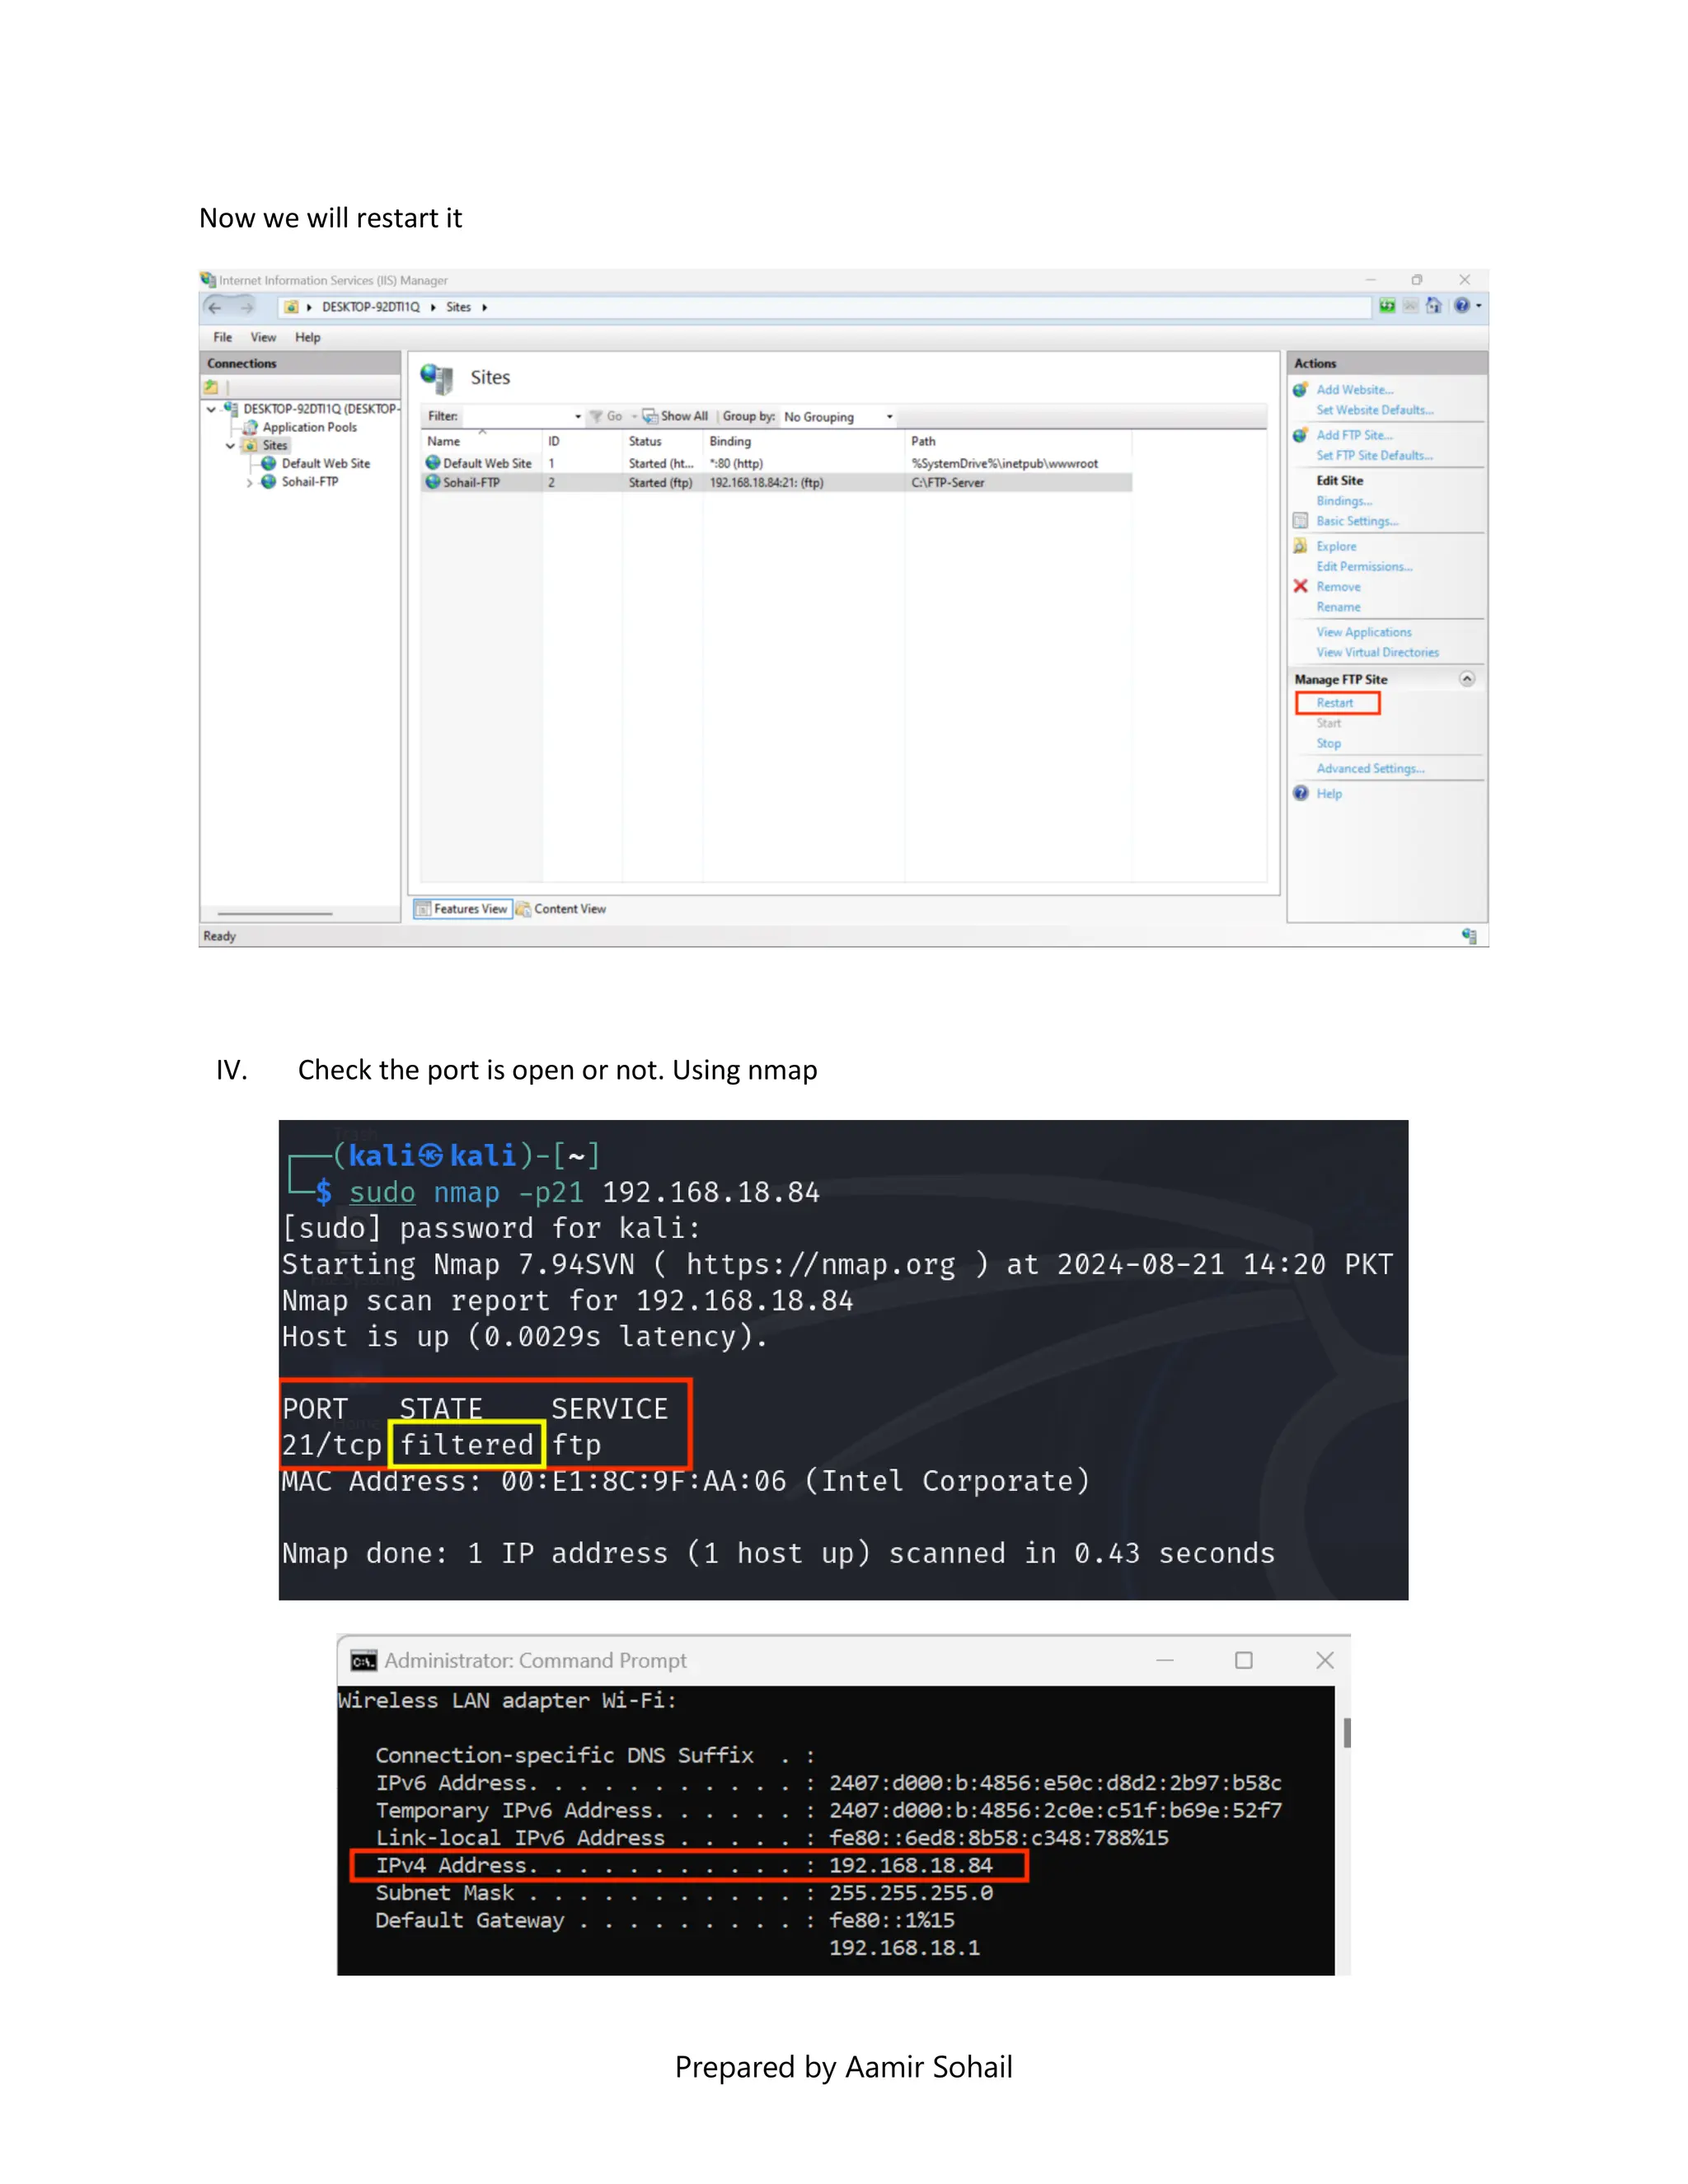Click the Go funnel icon in filter bar
Image resolution: width=1688 pixels, height=2184 pixels.
pos(596,416)
